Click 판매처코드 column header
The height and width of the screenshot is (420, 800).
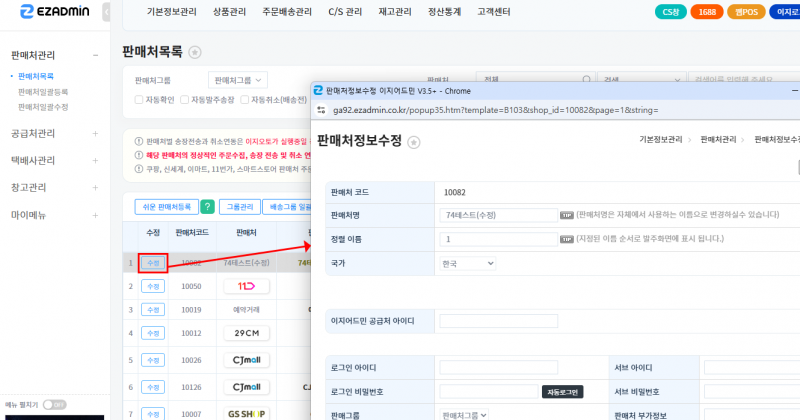192,233
